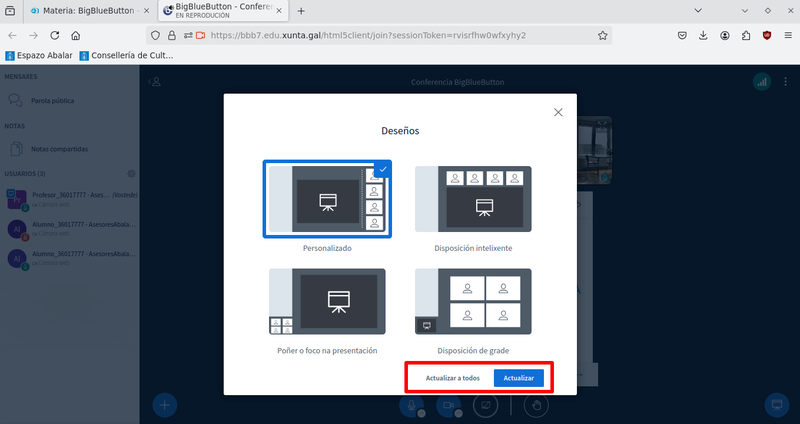
Task: Collapse the users panel with arrow icon
Action: pyautogui.click(x=156, y=81)
